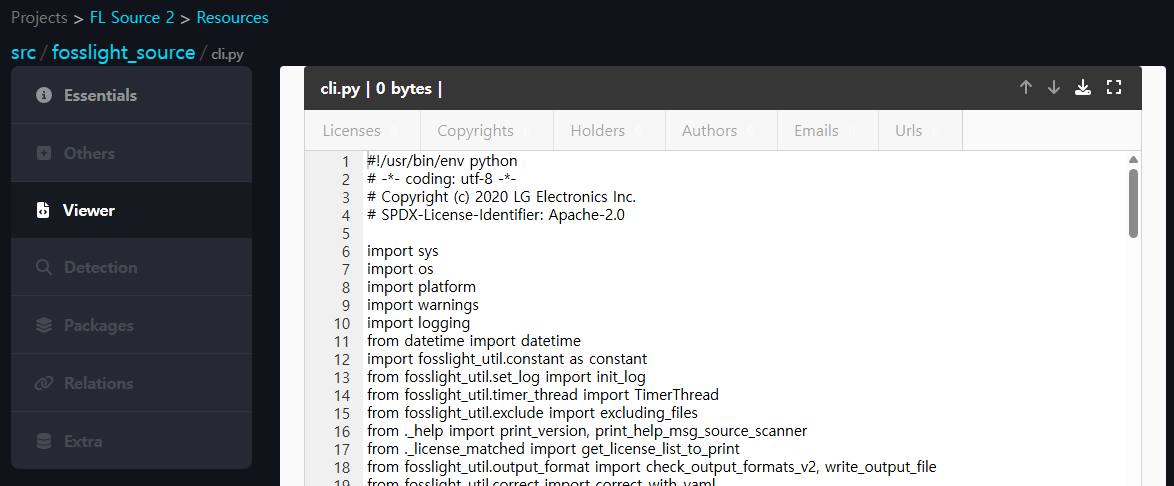The height and width of the screenshot is (486, 1174).
Task: Open the Extra section
Action: (131, 441)
